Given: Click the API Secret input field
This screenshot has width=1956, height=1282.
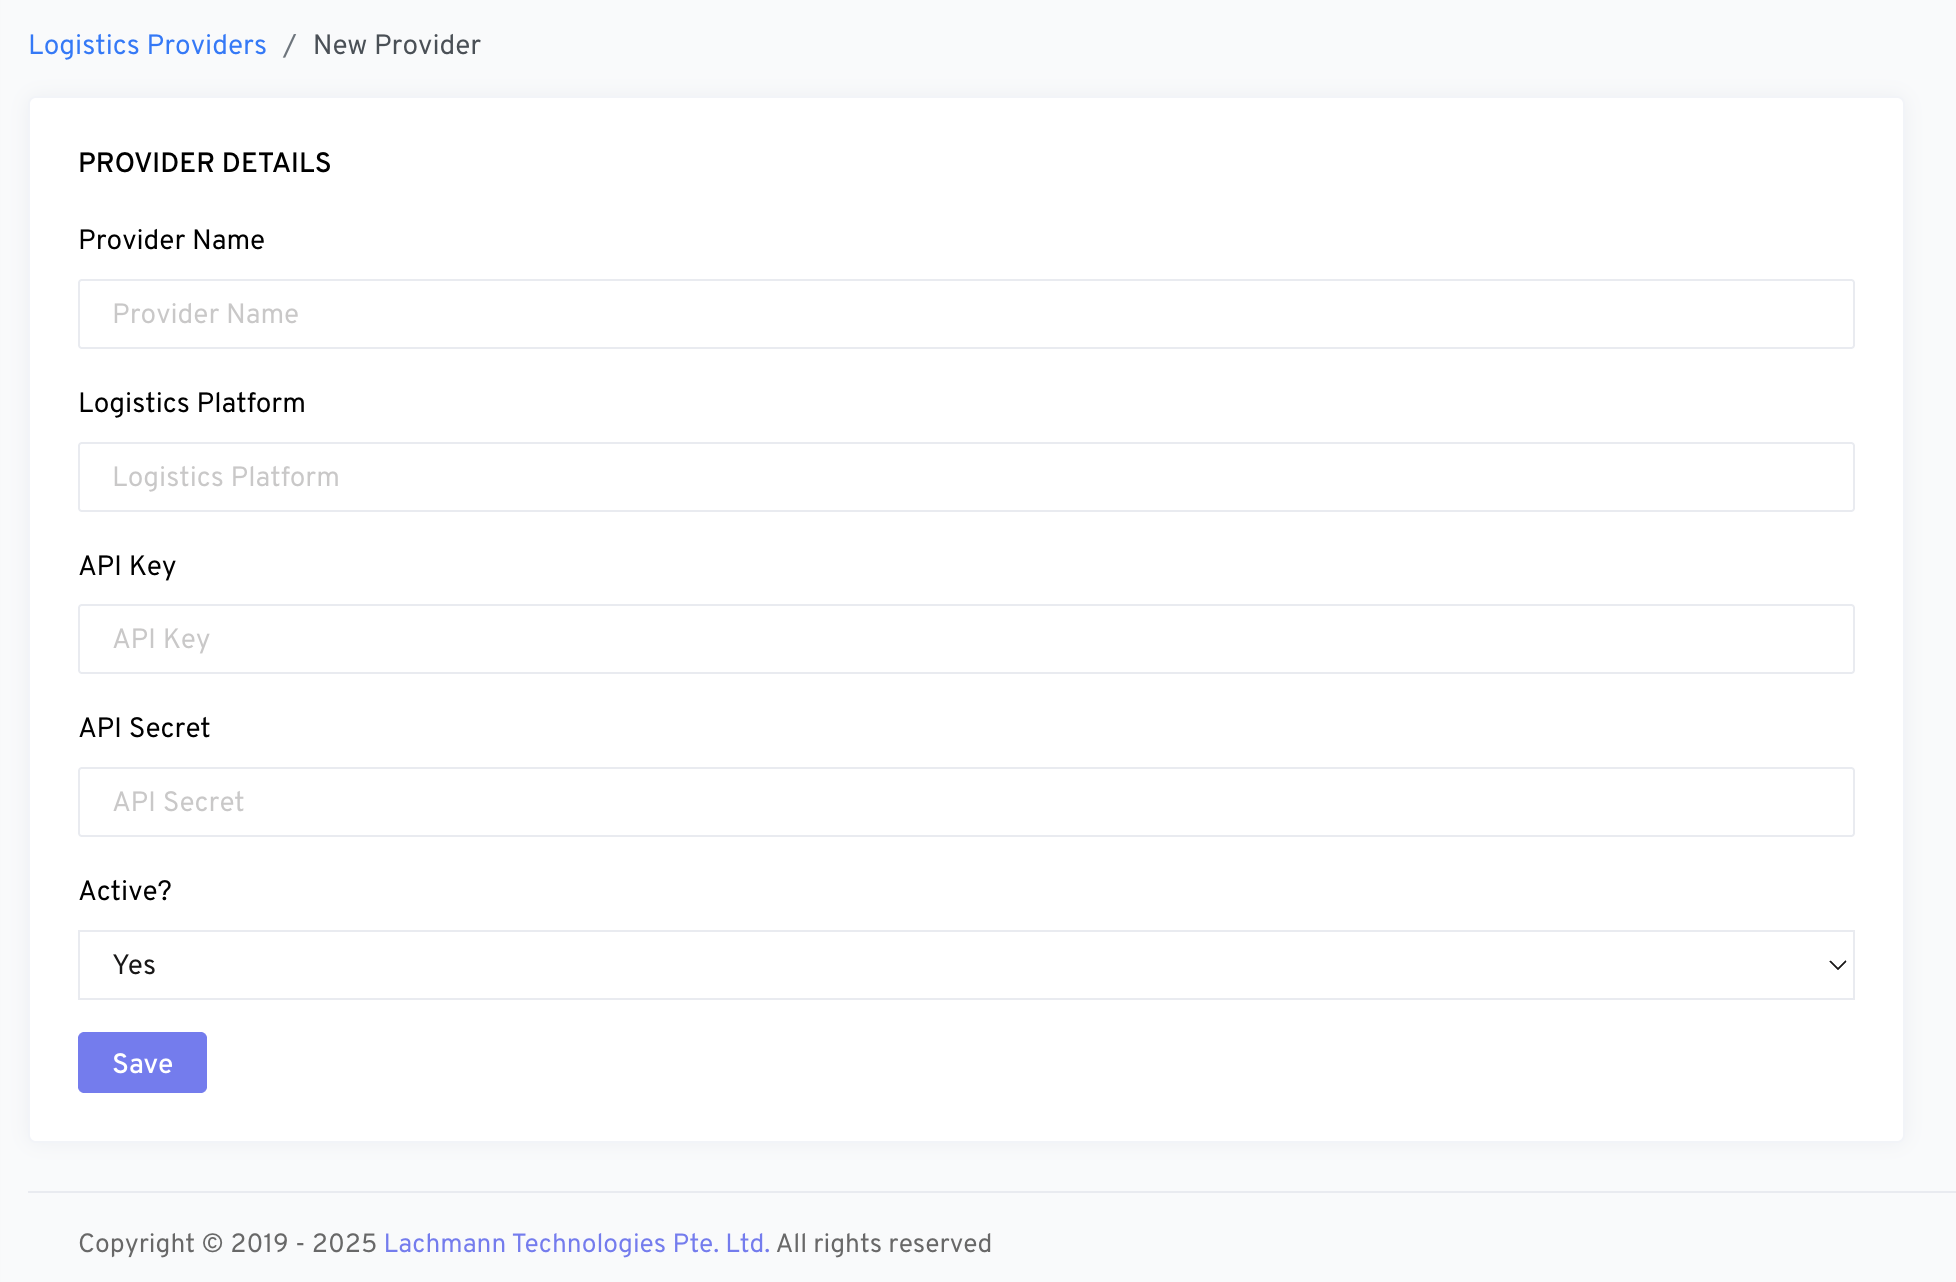Looking at the screenshot, I should [x=965, y=802].
